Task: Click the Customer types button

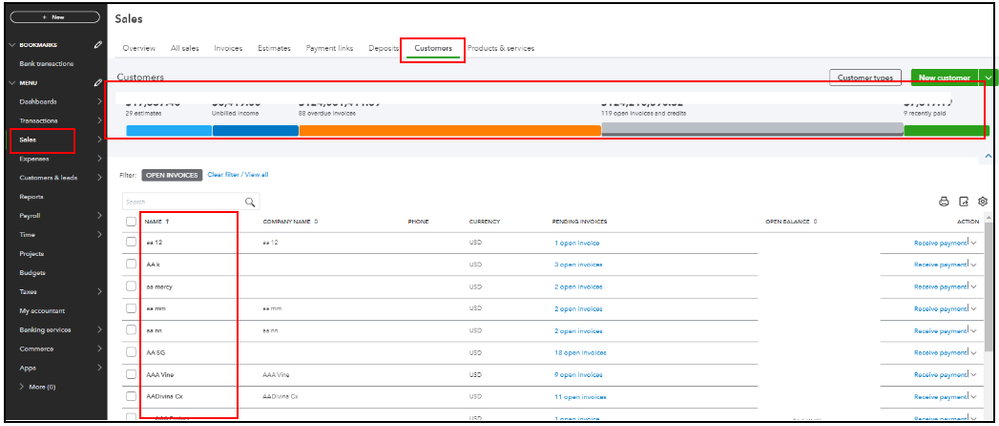Action: coord(865,78)
